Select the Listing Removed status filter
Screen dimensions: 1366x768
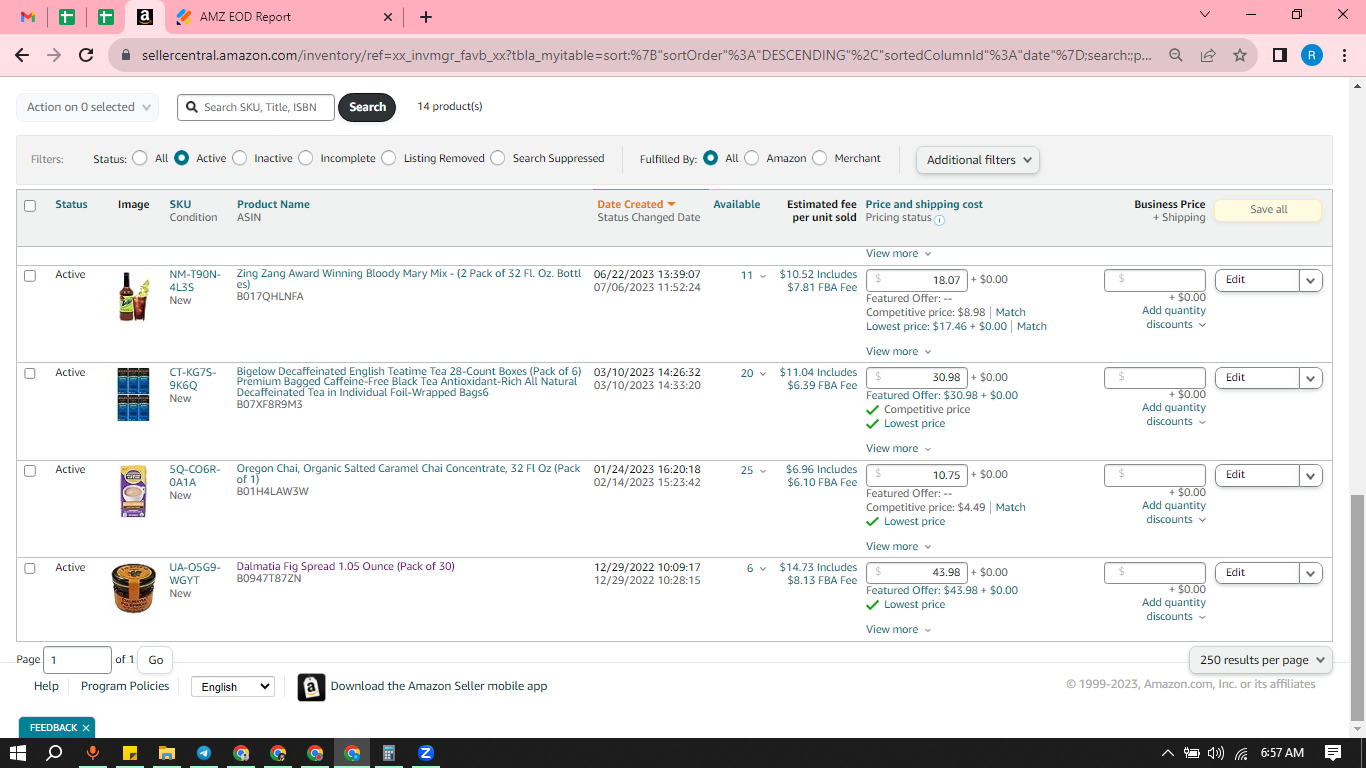pos(388,158)
